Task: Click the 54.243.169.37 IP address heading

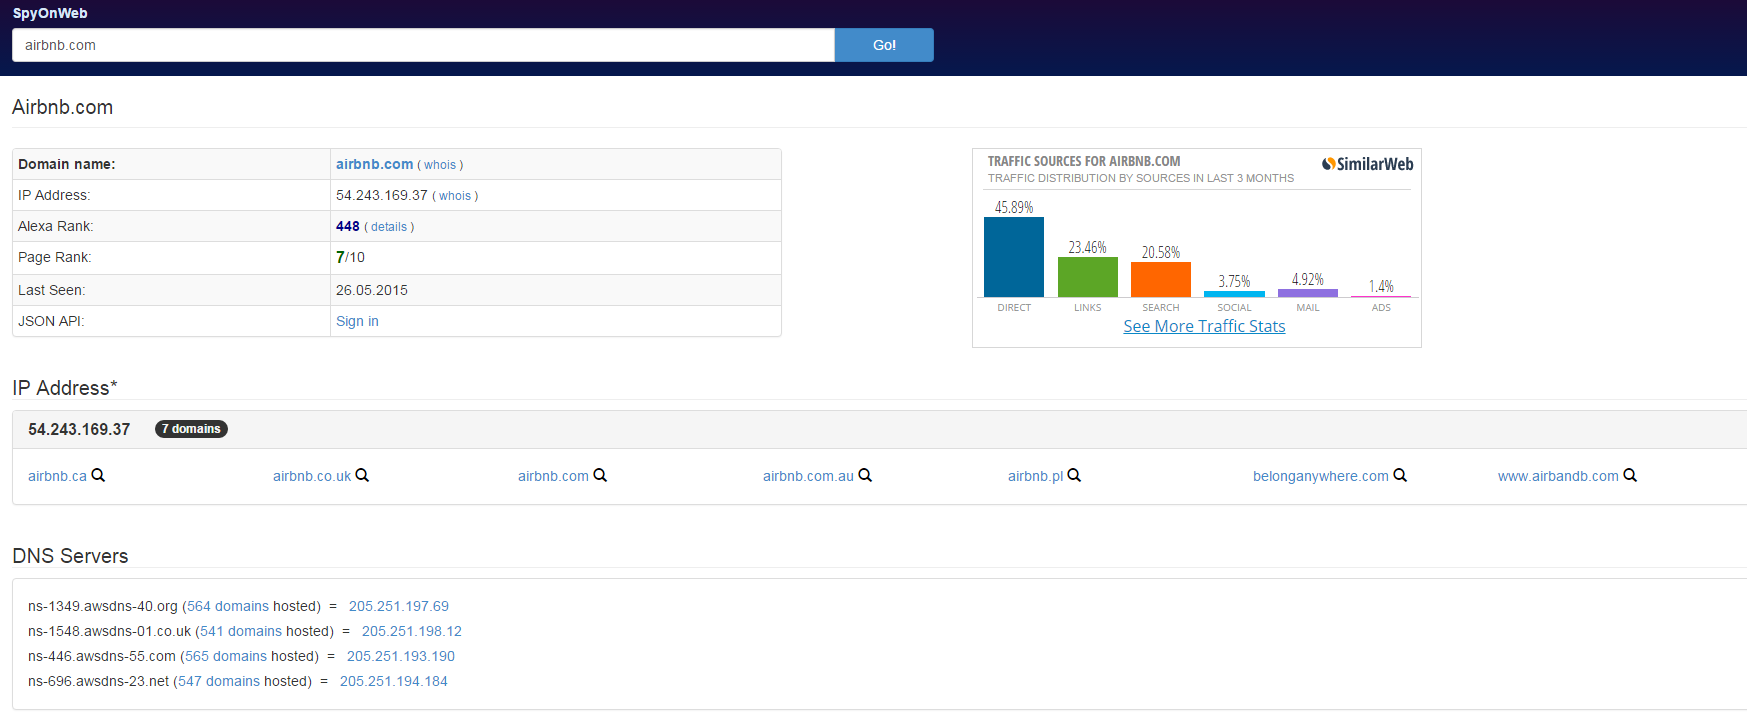Action: 79,429
